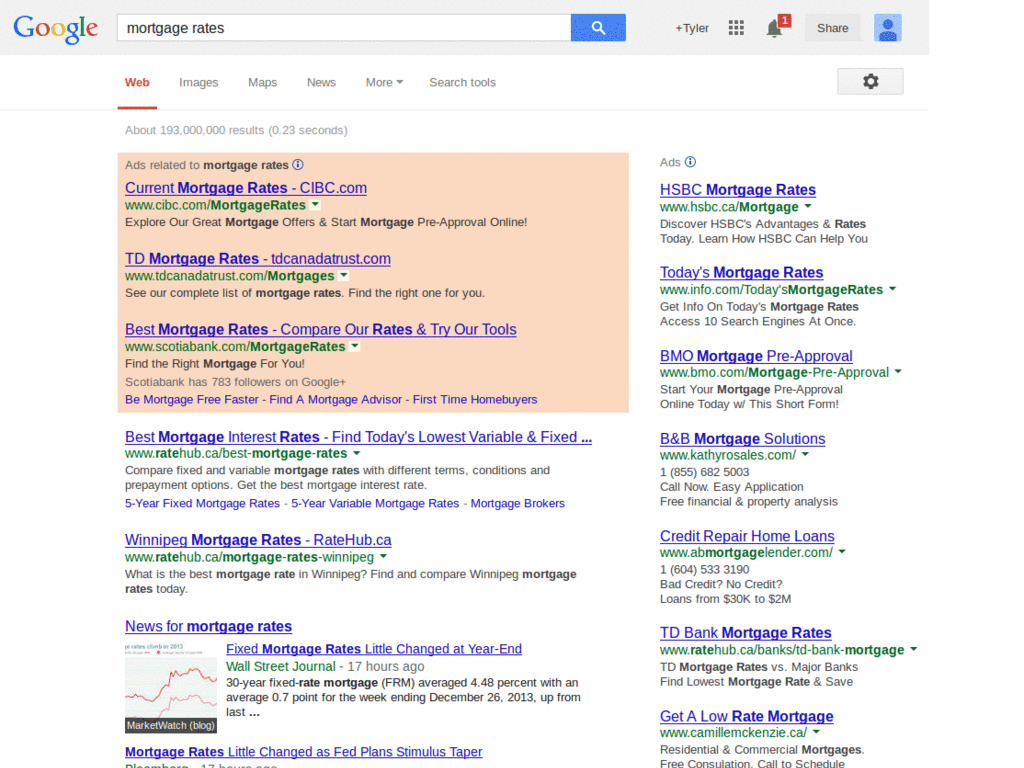Click 'Scotiabank has 783 followers on Google+' text
Viewport: 1024px width, 768px height.
235,382
